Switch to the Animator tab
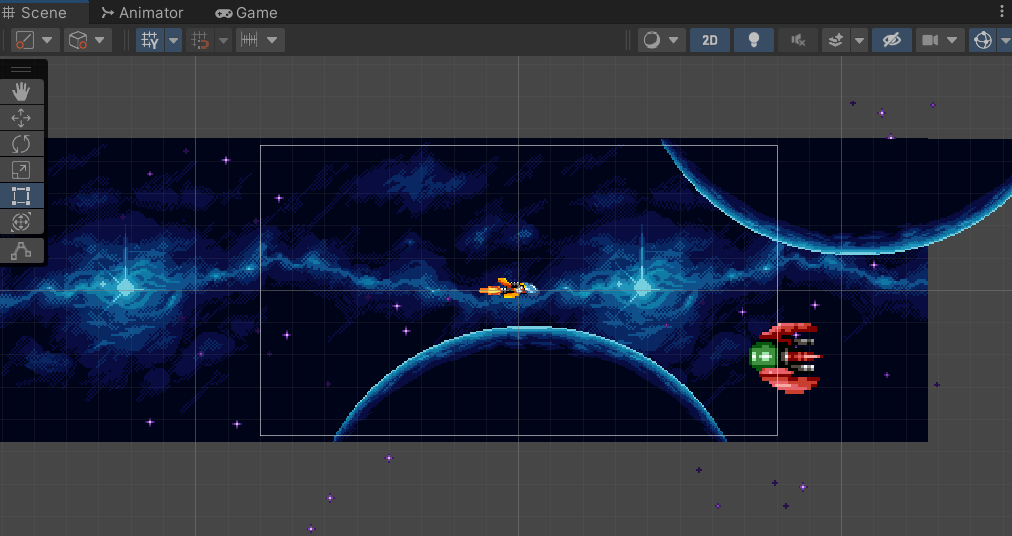1012x536 pixels. (x=143, y=13)
